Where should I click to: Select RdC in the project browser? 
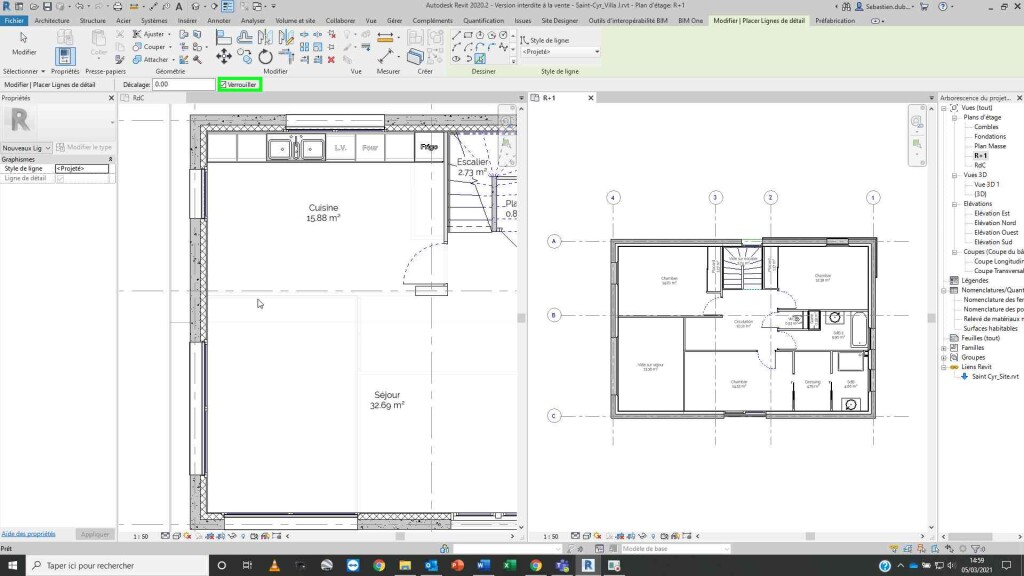(979, 165)
